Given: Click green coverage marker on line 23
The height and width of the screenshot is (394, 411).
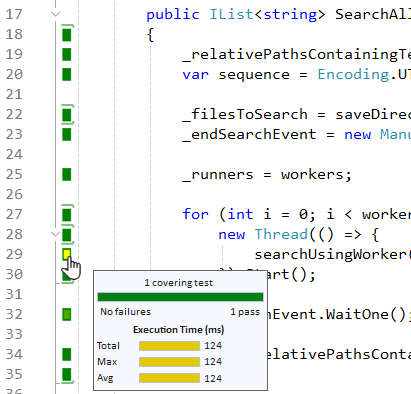Looking at the screenshot, I should click(x=67, y=135).
